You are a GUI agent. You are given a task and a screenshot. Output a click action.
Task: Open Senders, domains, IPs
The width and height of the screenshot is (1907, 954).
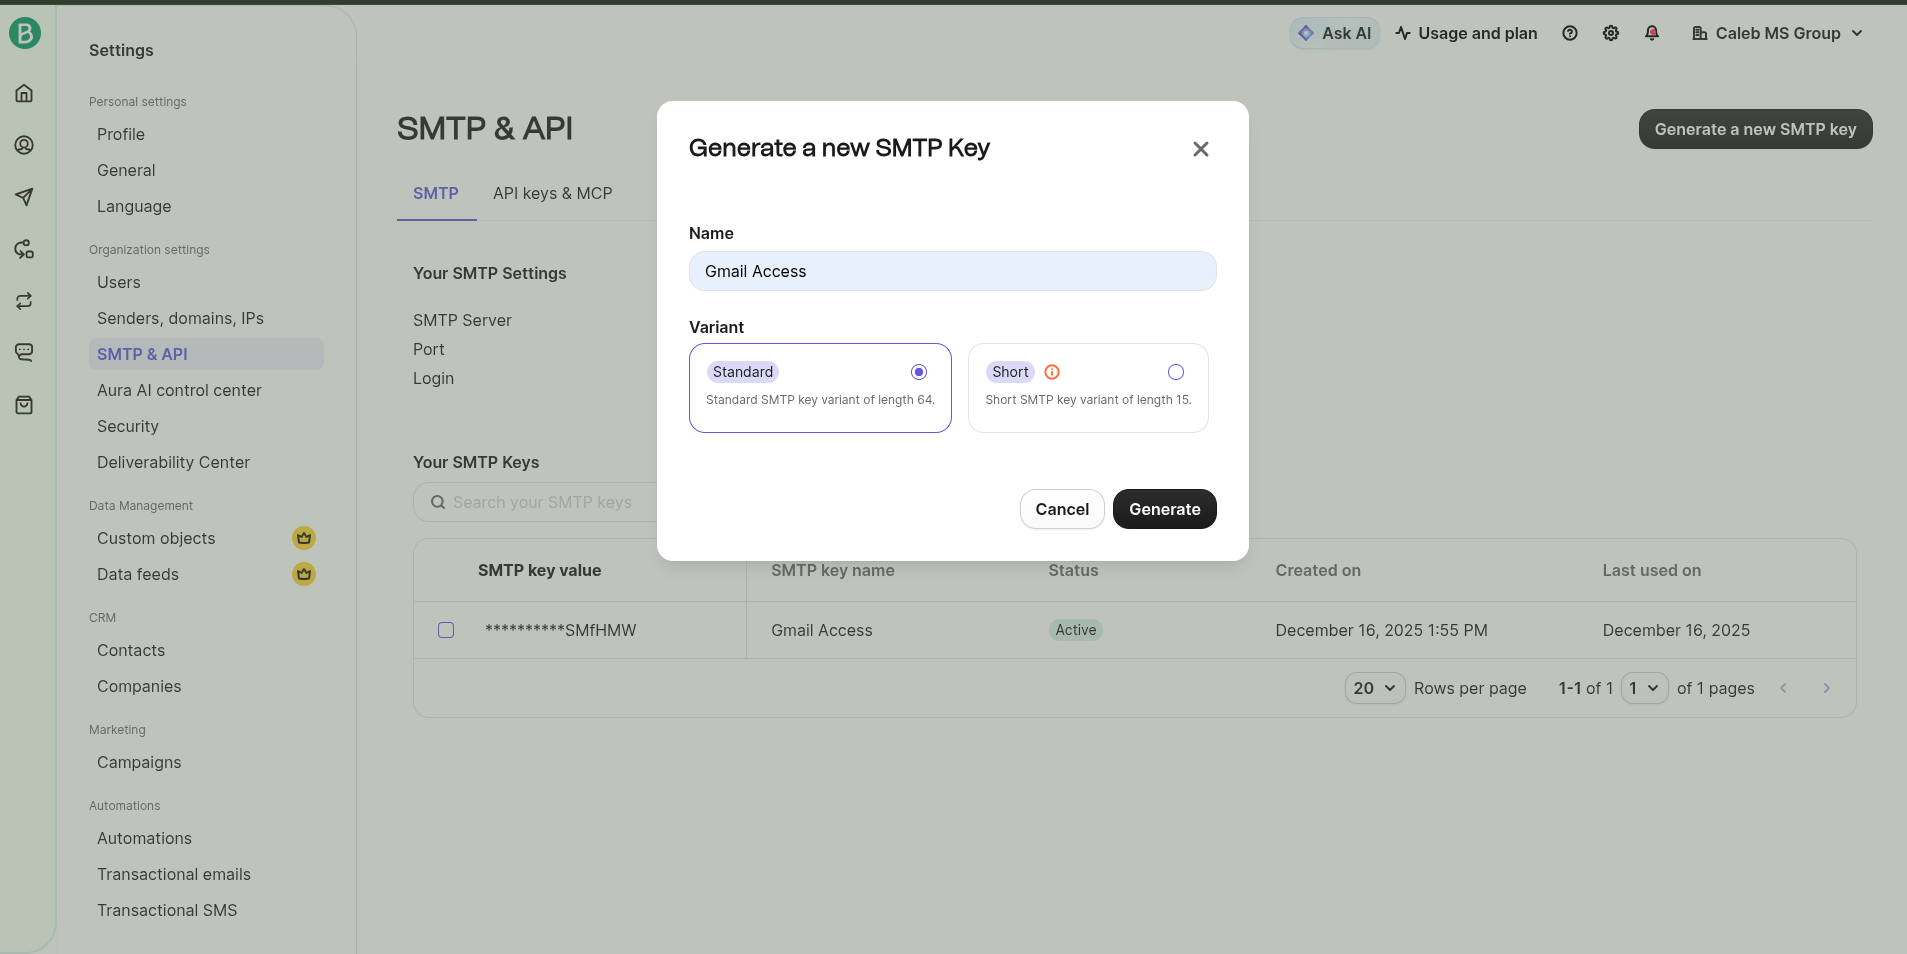coord(180,318)
